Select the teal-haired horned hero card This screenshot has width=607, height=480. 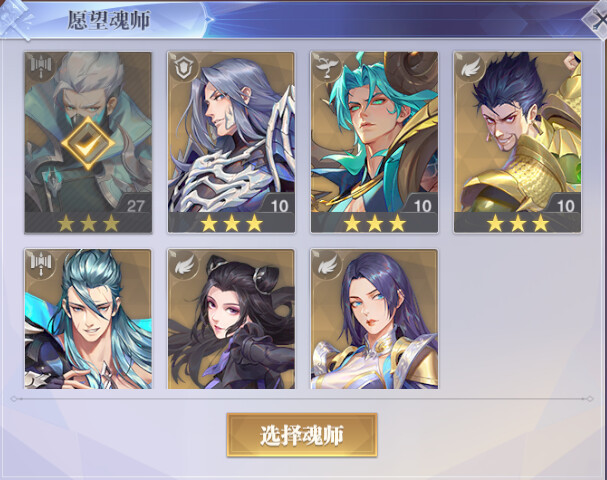[374, 142]
